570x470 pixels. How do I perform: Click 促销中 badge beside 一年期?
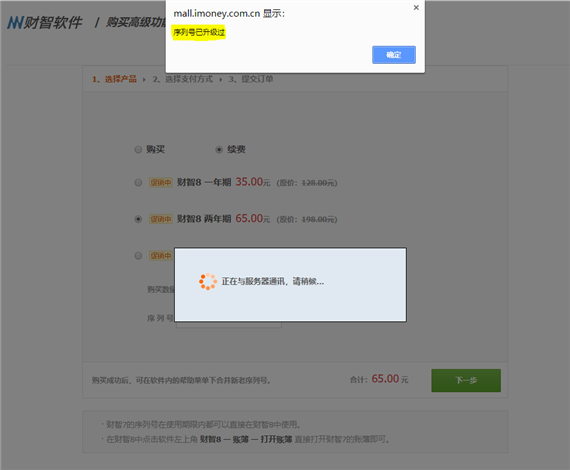(x=161, y=182)
